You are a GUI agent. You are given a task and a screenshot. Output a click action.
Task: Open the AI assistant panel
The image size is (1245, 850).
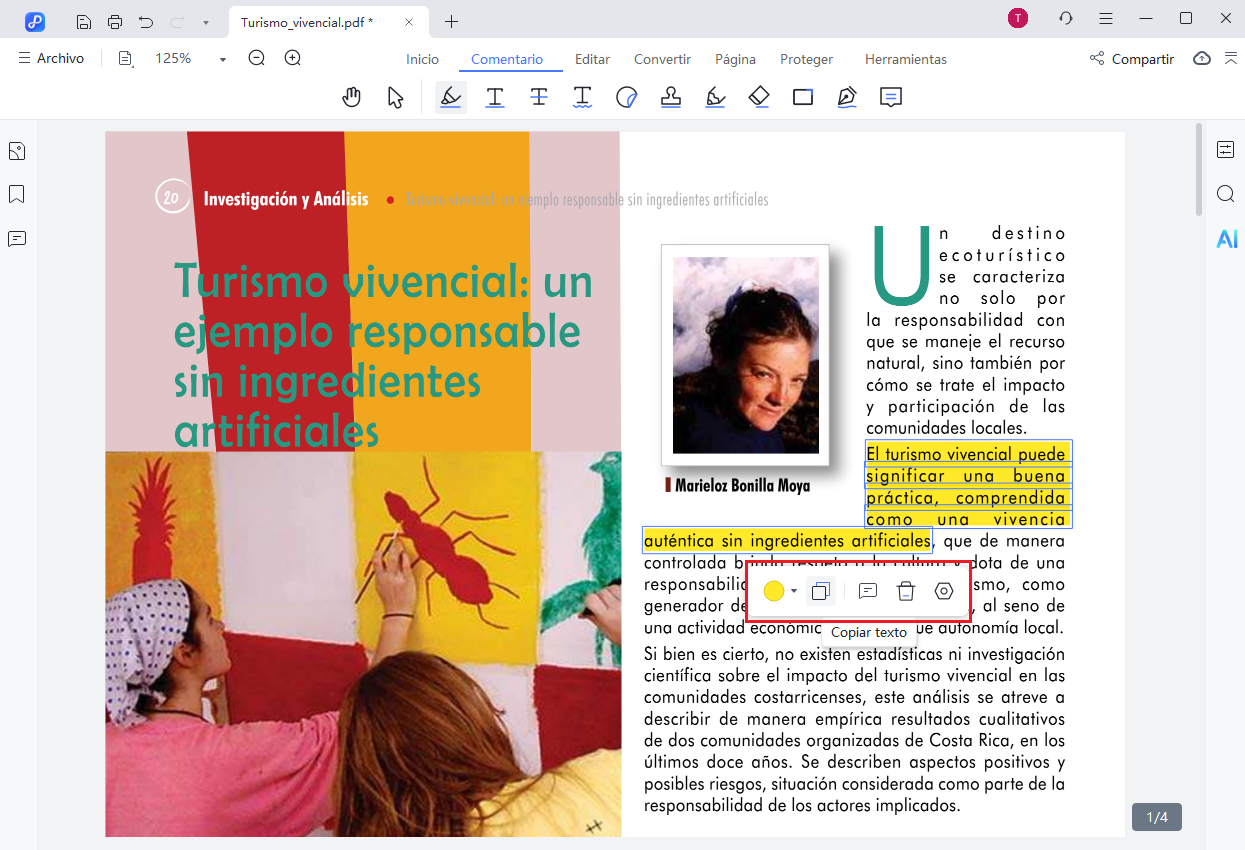coord(1226,239)
